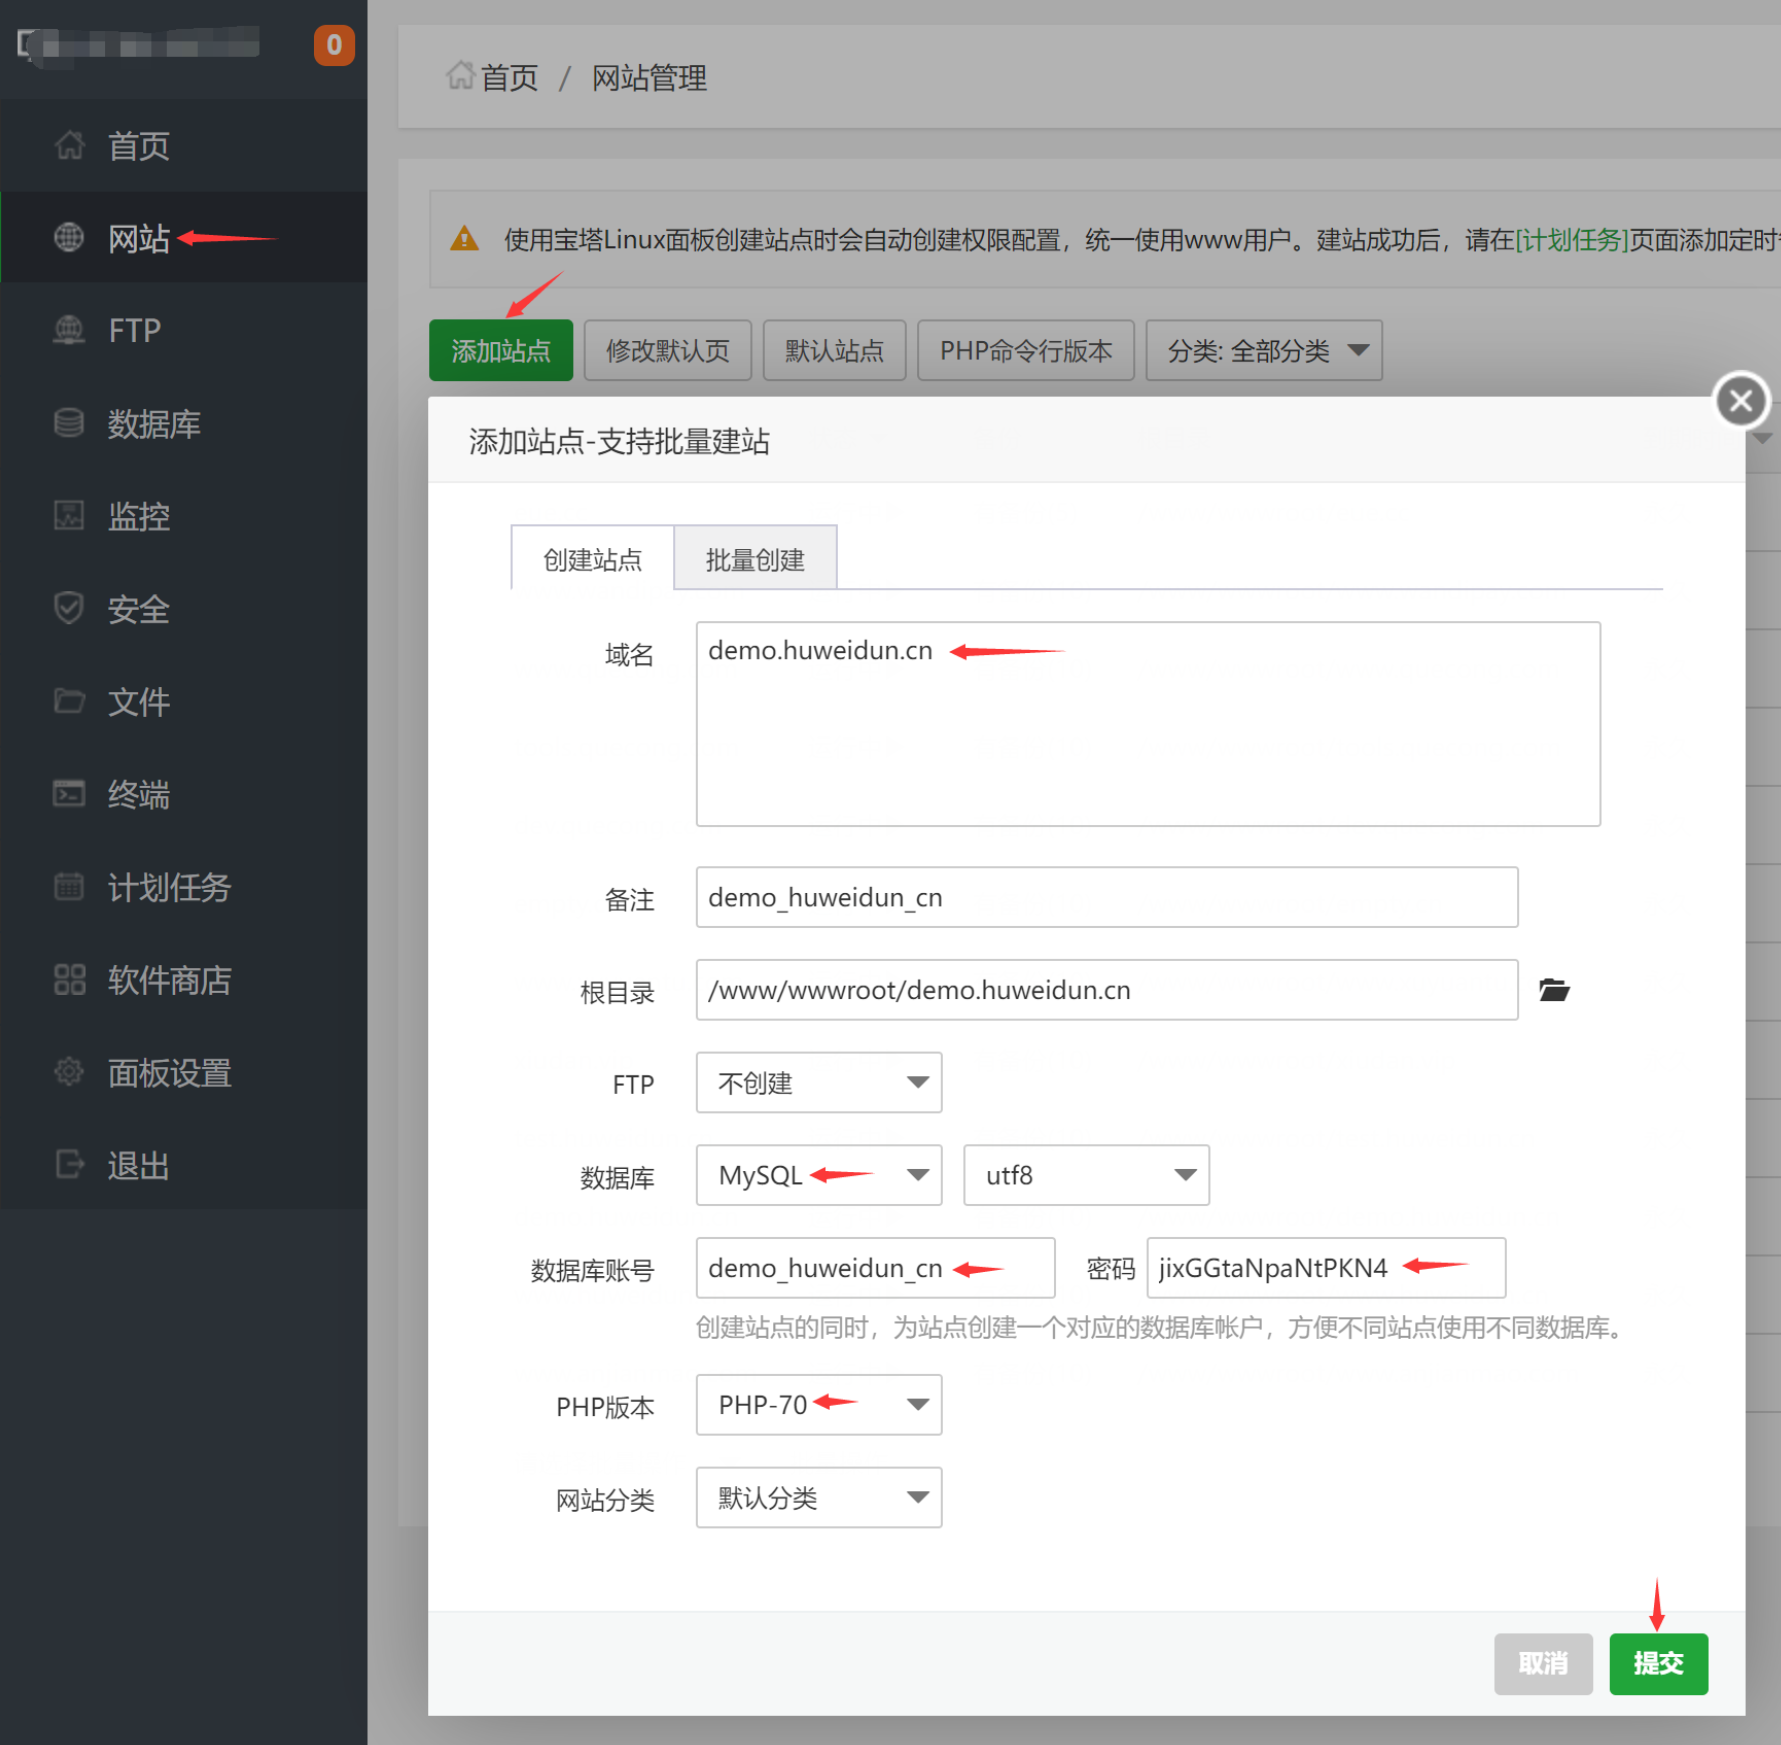Click the monitor icon for 监控
Viewport: 1781px width, 1745px height.
click(x=69, y=516)
